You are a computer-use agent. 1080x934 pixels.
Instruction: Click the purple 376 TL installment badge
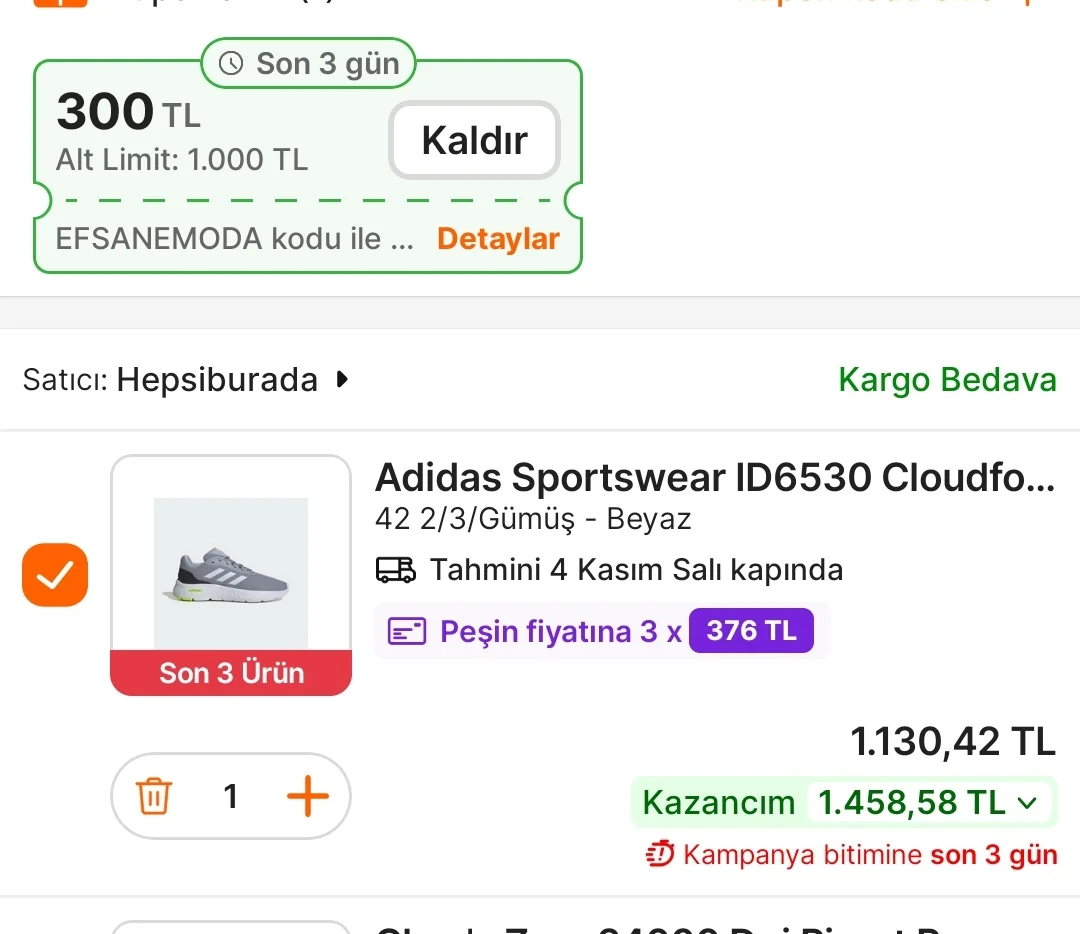[751, 631]
